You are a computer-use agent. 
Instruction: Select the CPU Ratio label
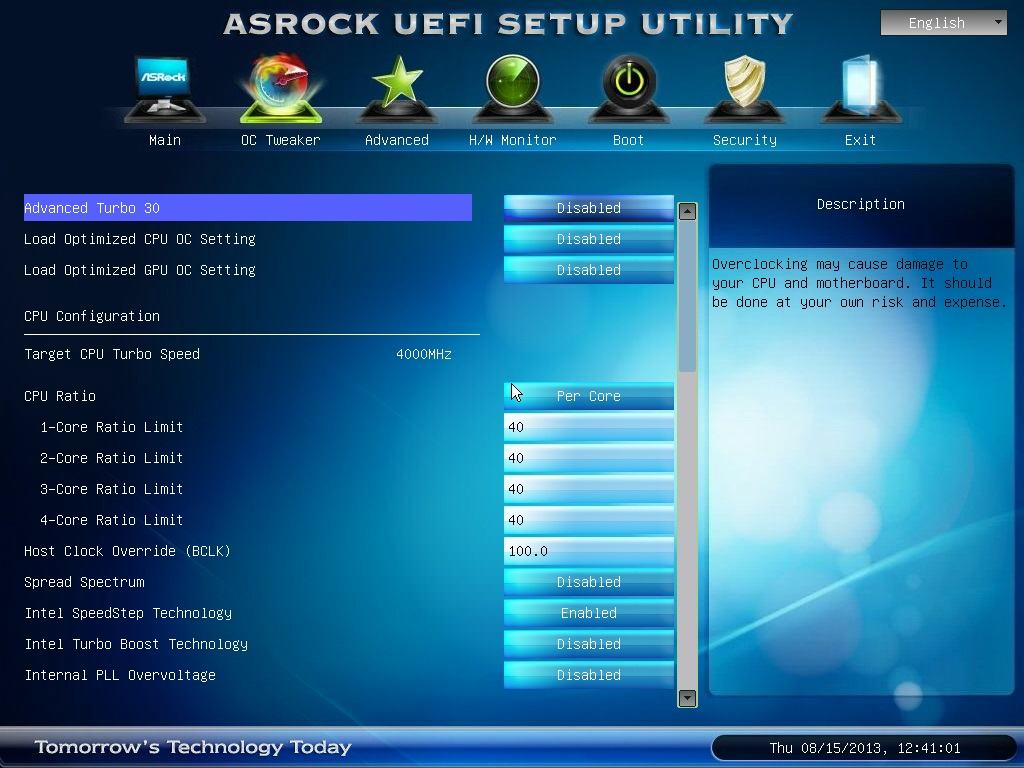tap(60, 396)
